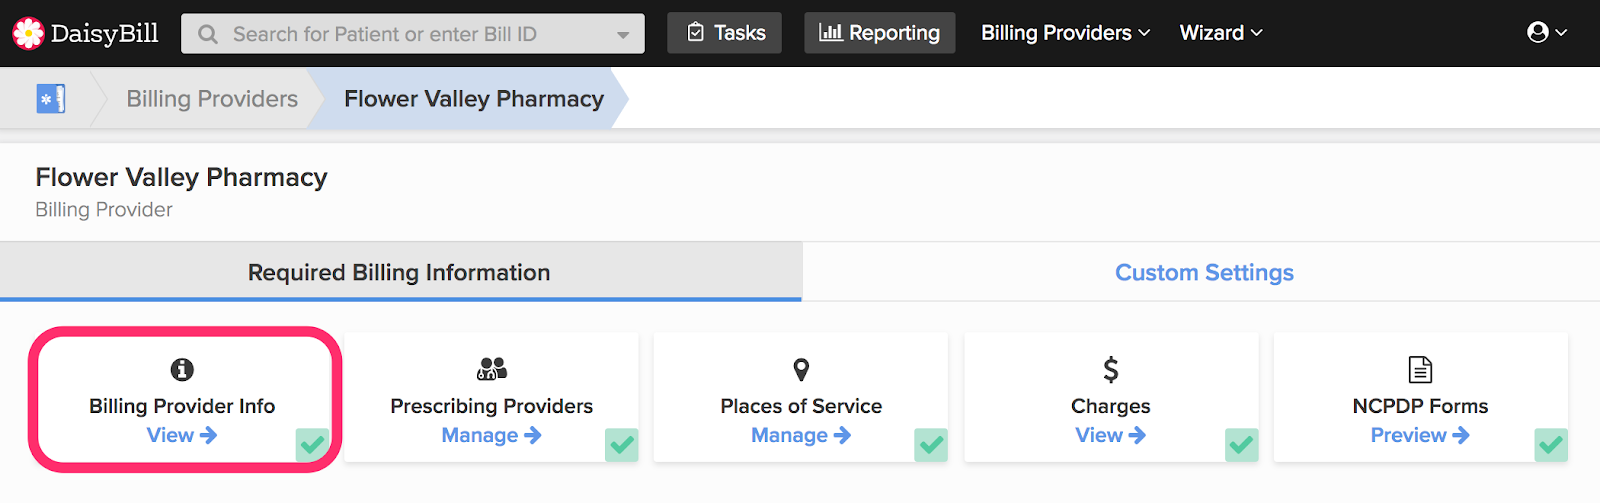Click the NCPDP Forms document icon
Viewport: 1600px width, 503px height.
pos(1420,370)
